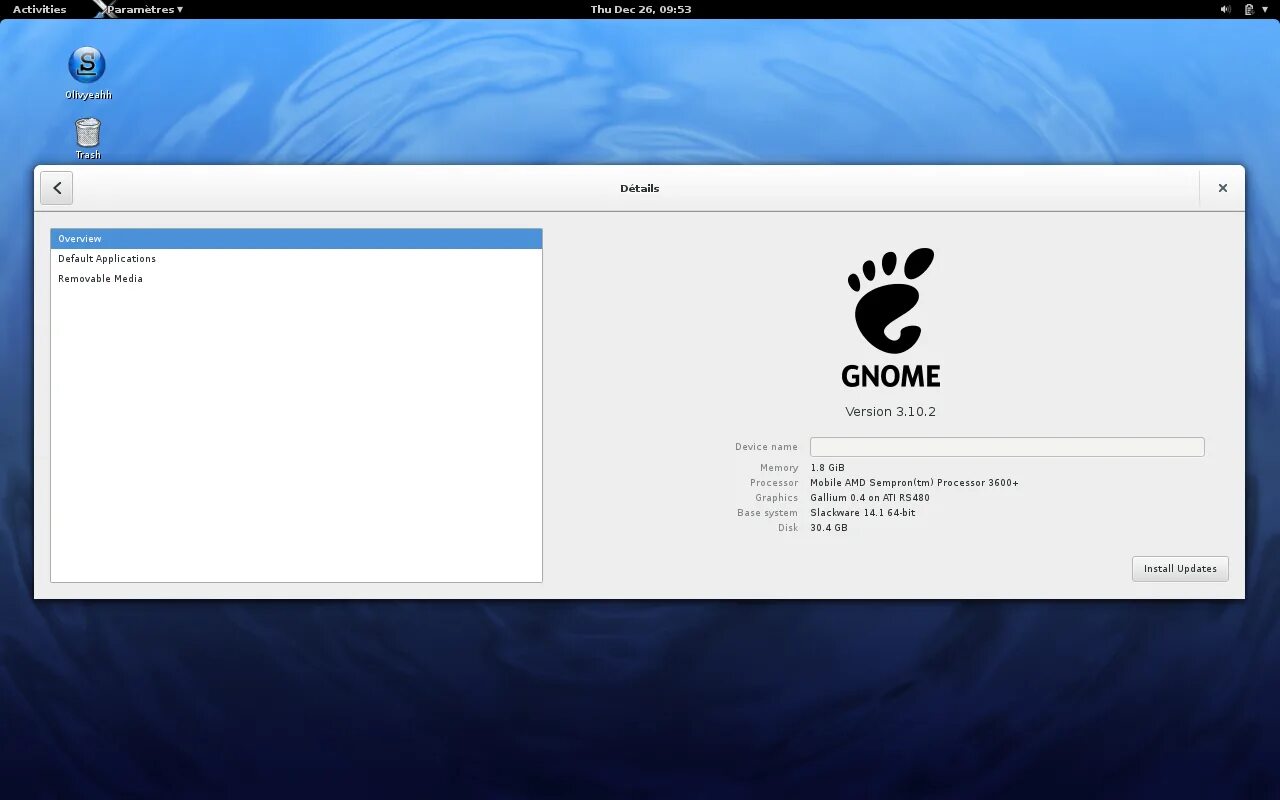Open the volume speaker icon in top bar

pyautogui.click(x=1226, y=9)
